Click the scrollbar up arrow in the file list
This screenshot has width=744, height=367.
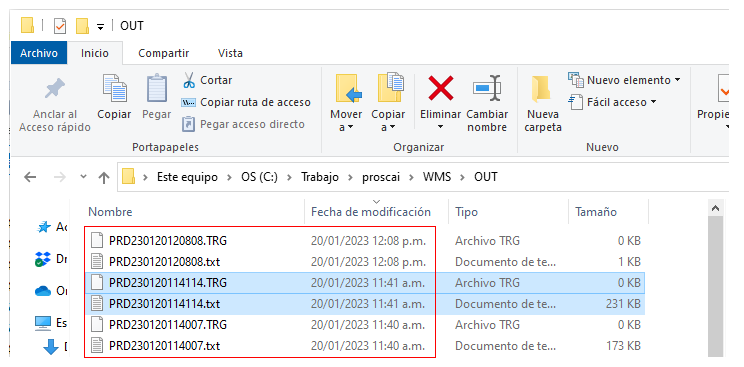[716, 208]
